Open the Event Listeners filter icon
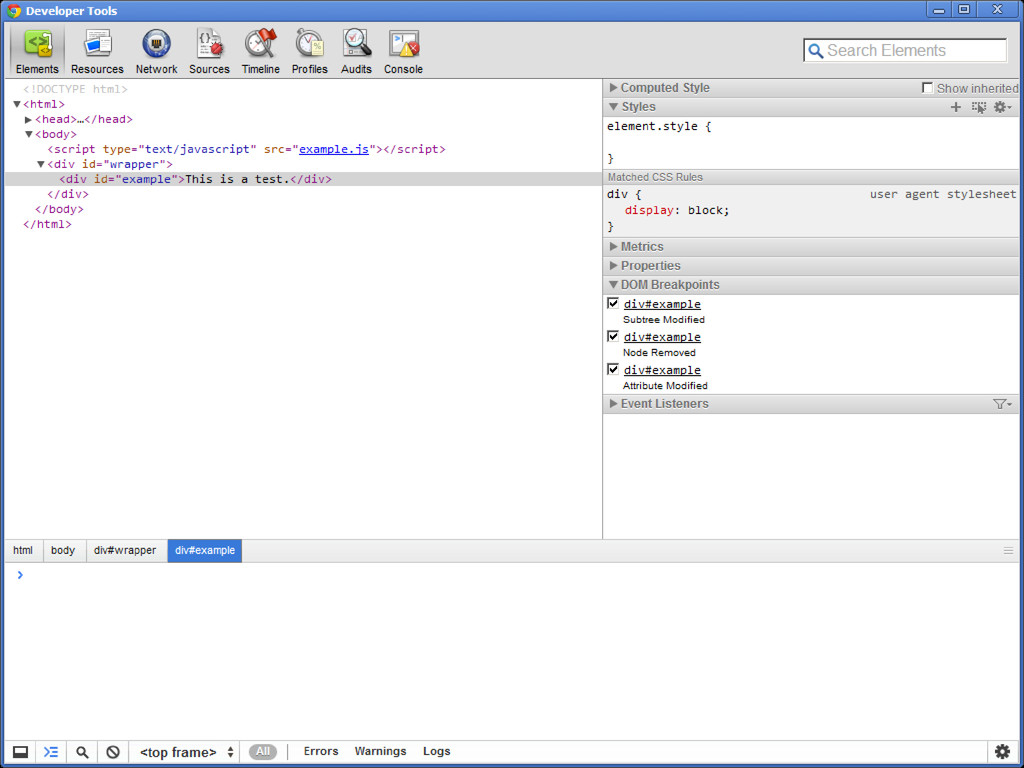 pyautogui.click(x=1002, y=404)
